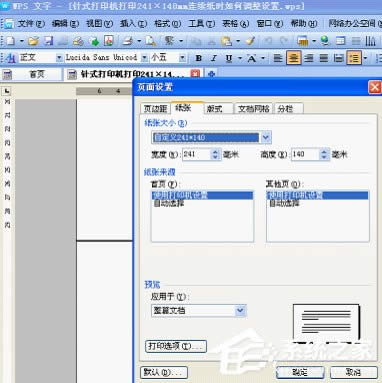The width and height of the screenshot is (382, 383).
Task: Open the 视图(V) menu
Action: [100, 24]
